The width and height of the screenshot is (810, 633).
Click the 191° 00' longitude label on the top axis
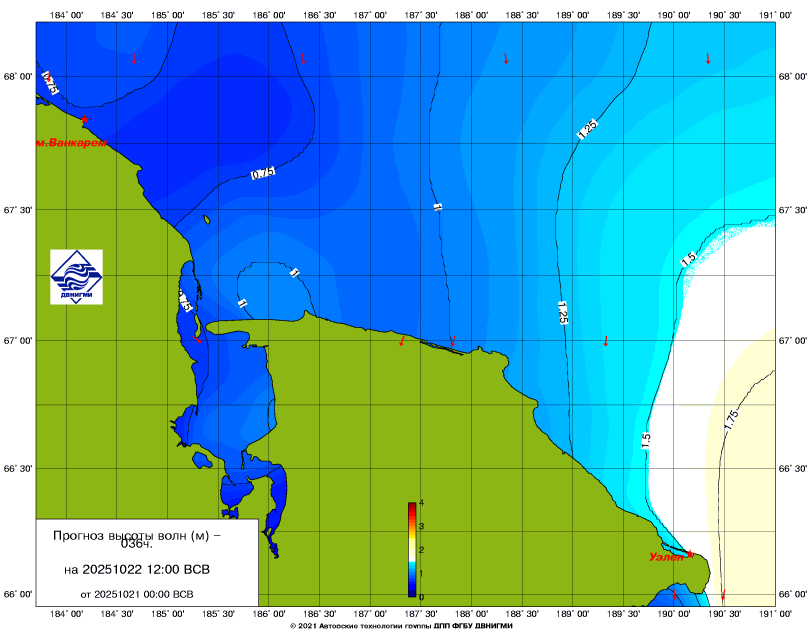coord(775,13)
